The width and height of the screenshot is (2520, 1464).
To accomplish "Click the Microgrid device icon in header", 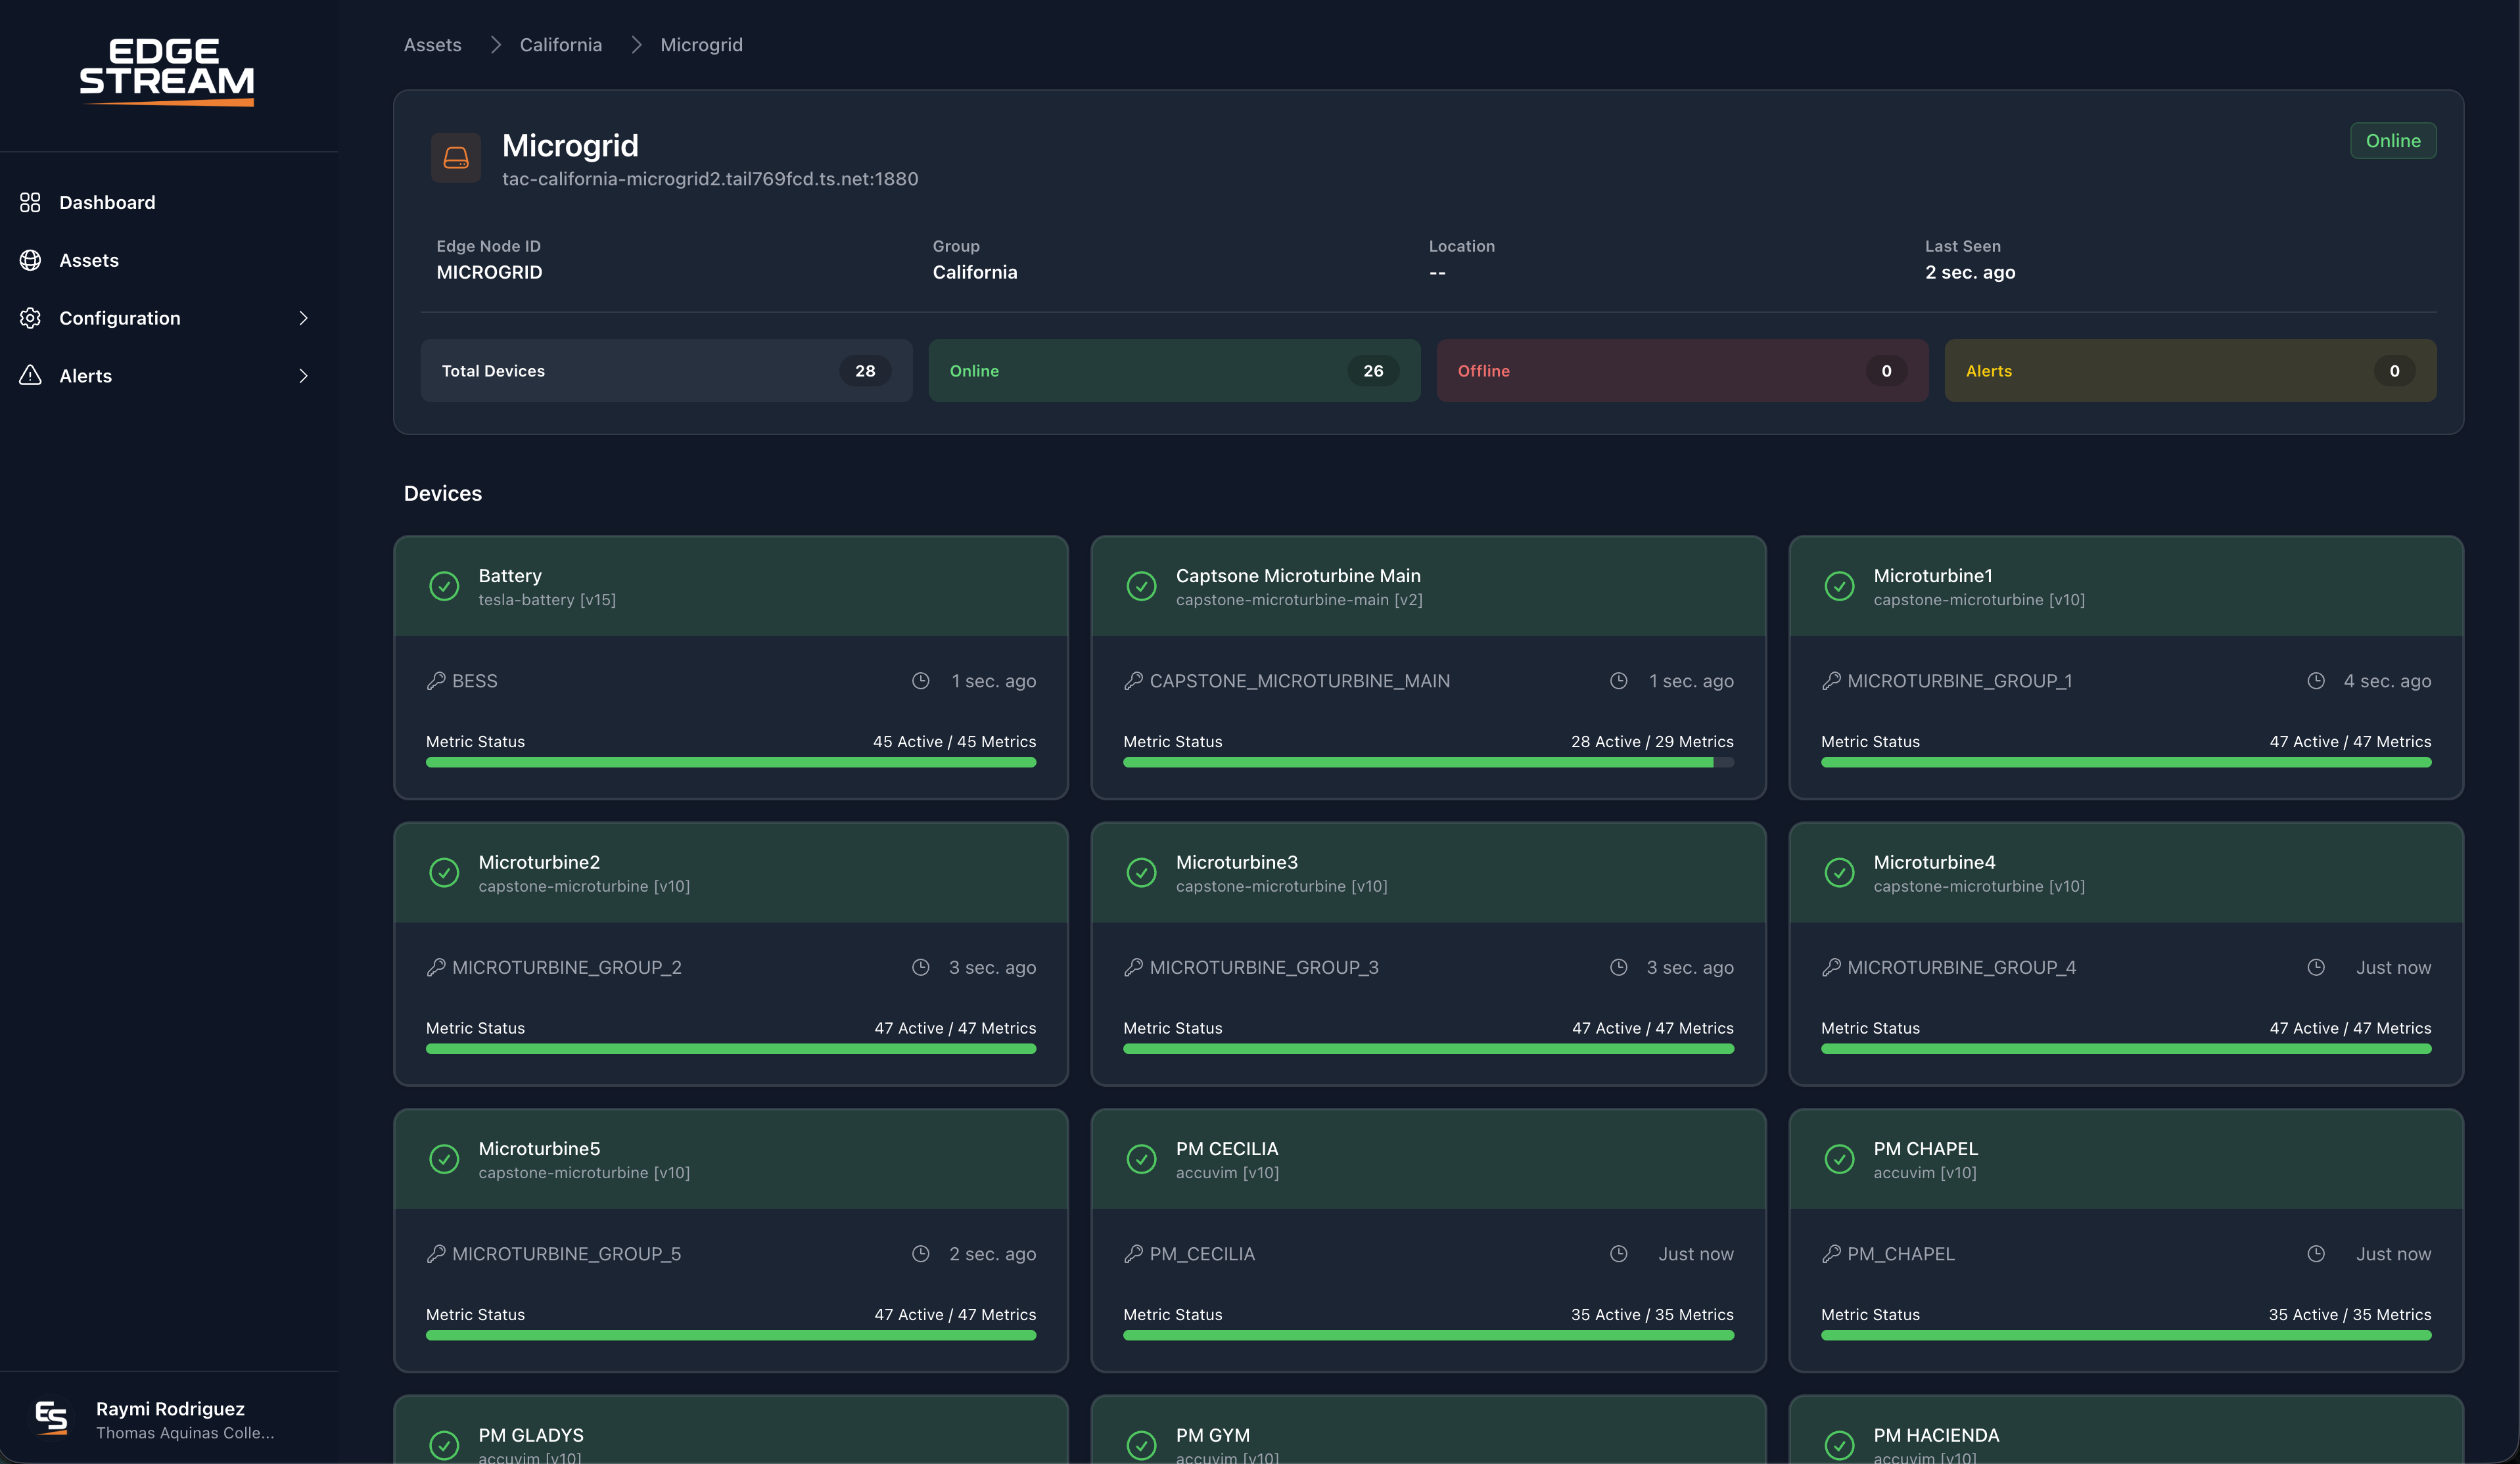I will point(456,158).
